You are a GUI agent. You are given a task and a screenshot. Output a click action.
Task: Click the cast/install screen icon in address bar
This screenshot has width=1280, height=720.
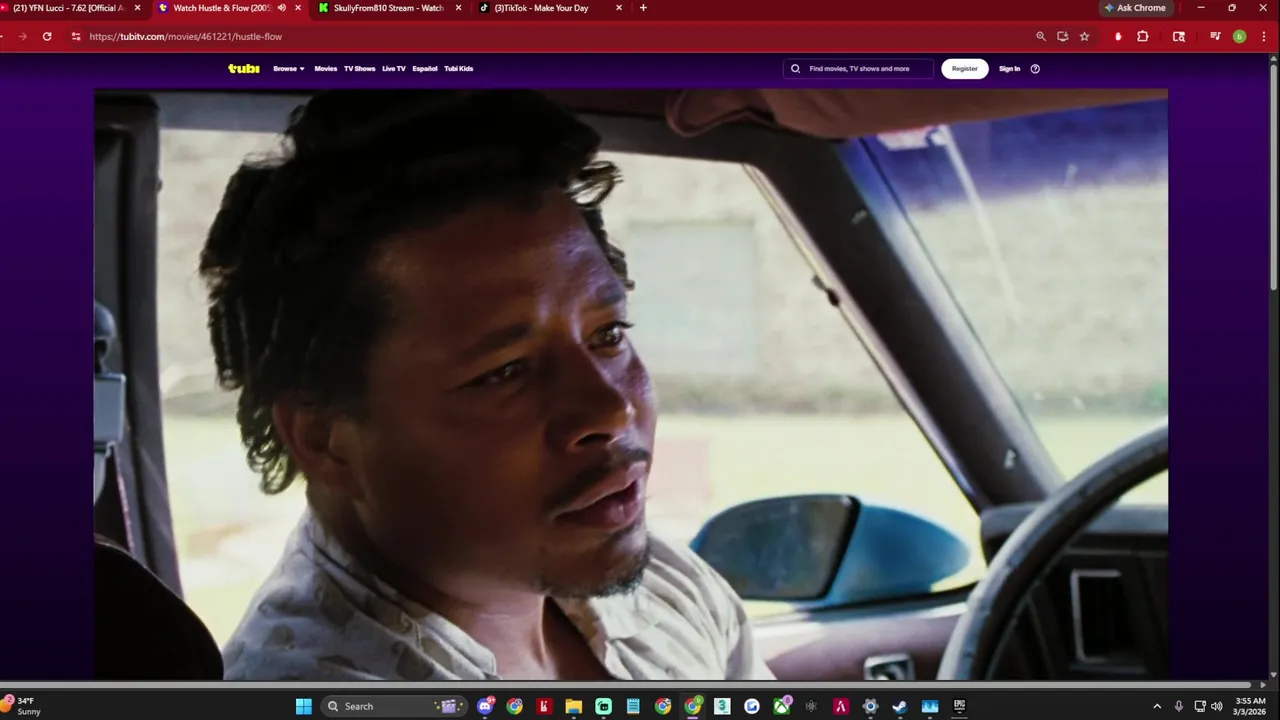pyautogui.click(x=1063, y=36)
